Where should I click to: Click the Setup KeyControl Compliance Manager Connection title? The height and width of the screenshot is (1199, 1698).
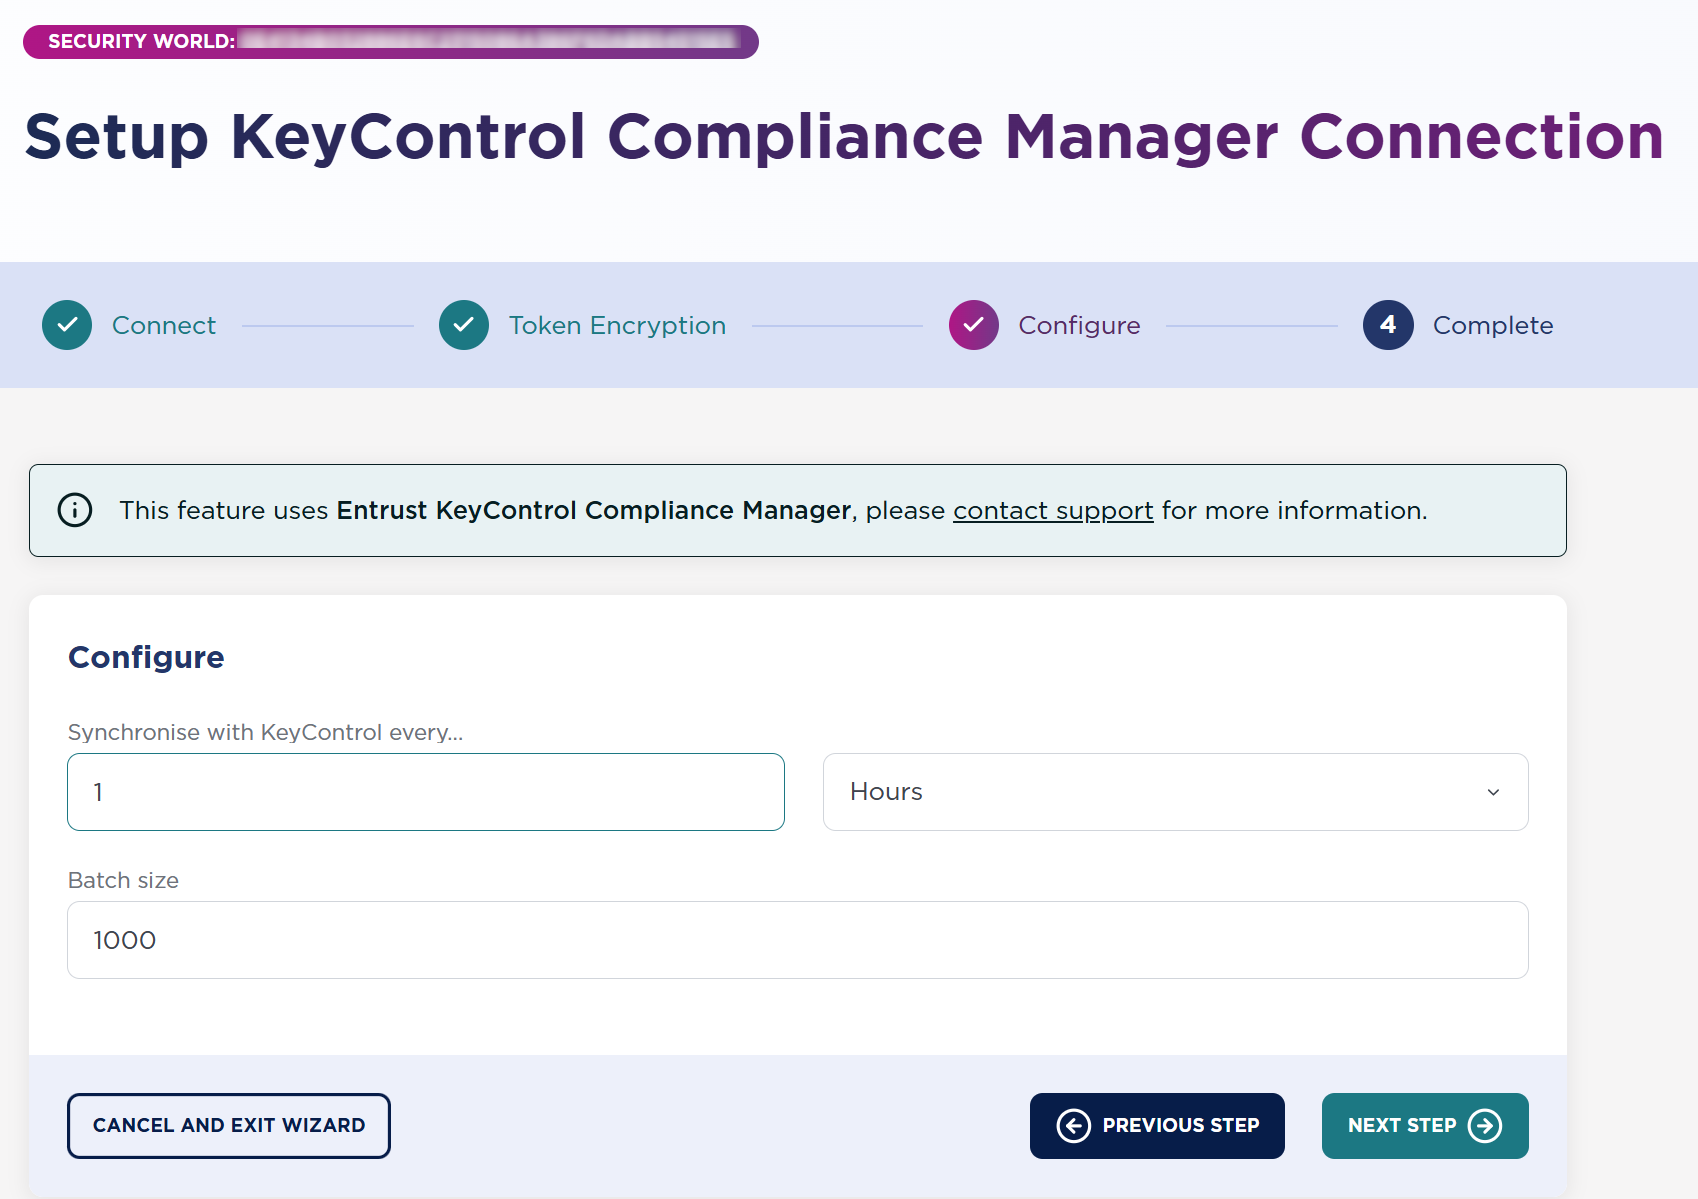click(844, 137)
